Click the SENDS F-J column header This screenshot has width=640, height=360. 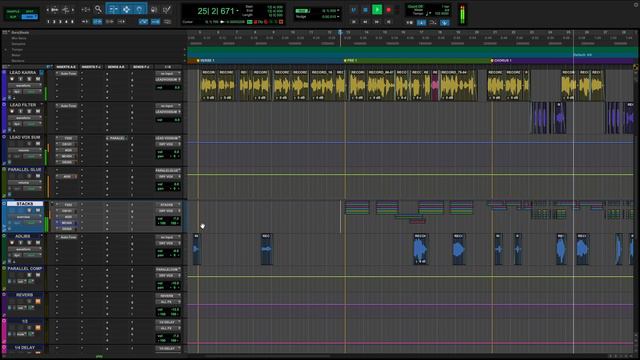coord(141,67)
